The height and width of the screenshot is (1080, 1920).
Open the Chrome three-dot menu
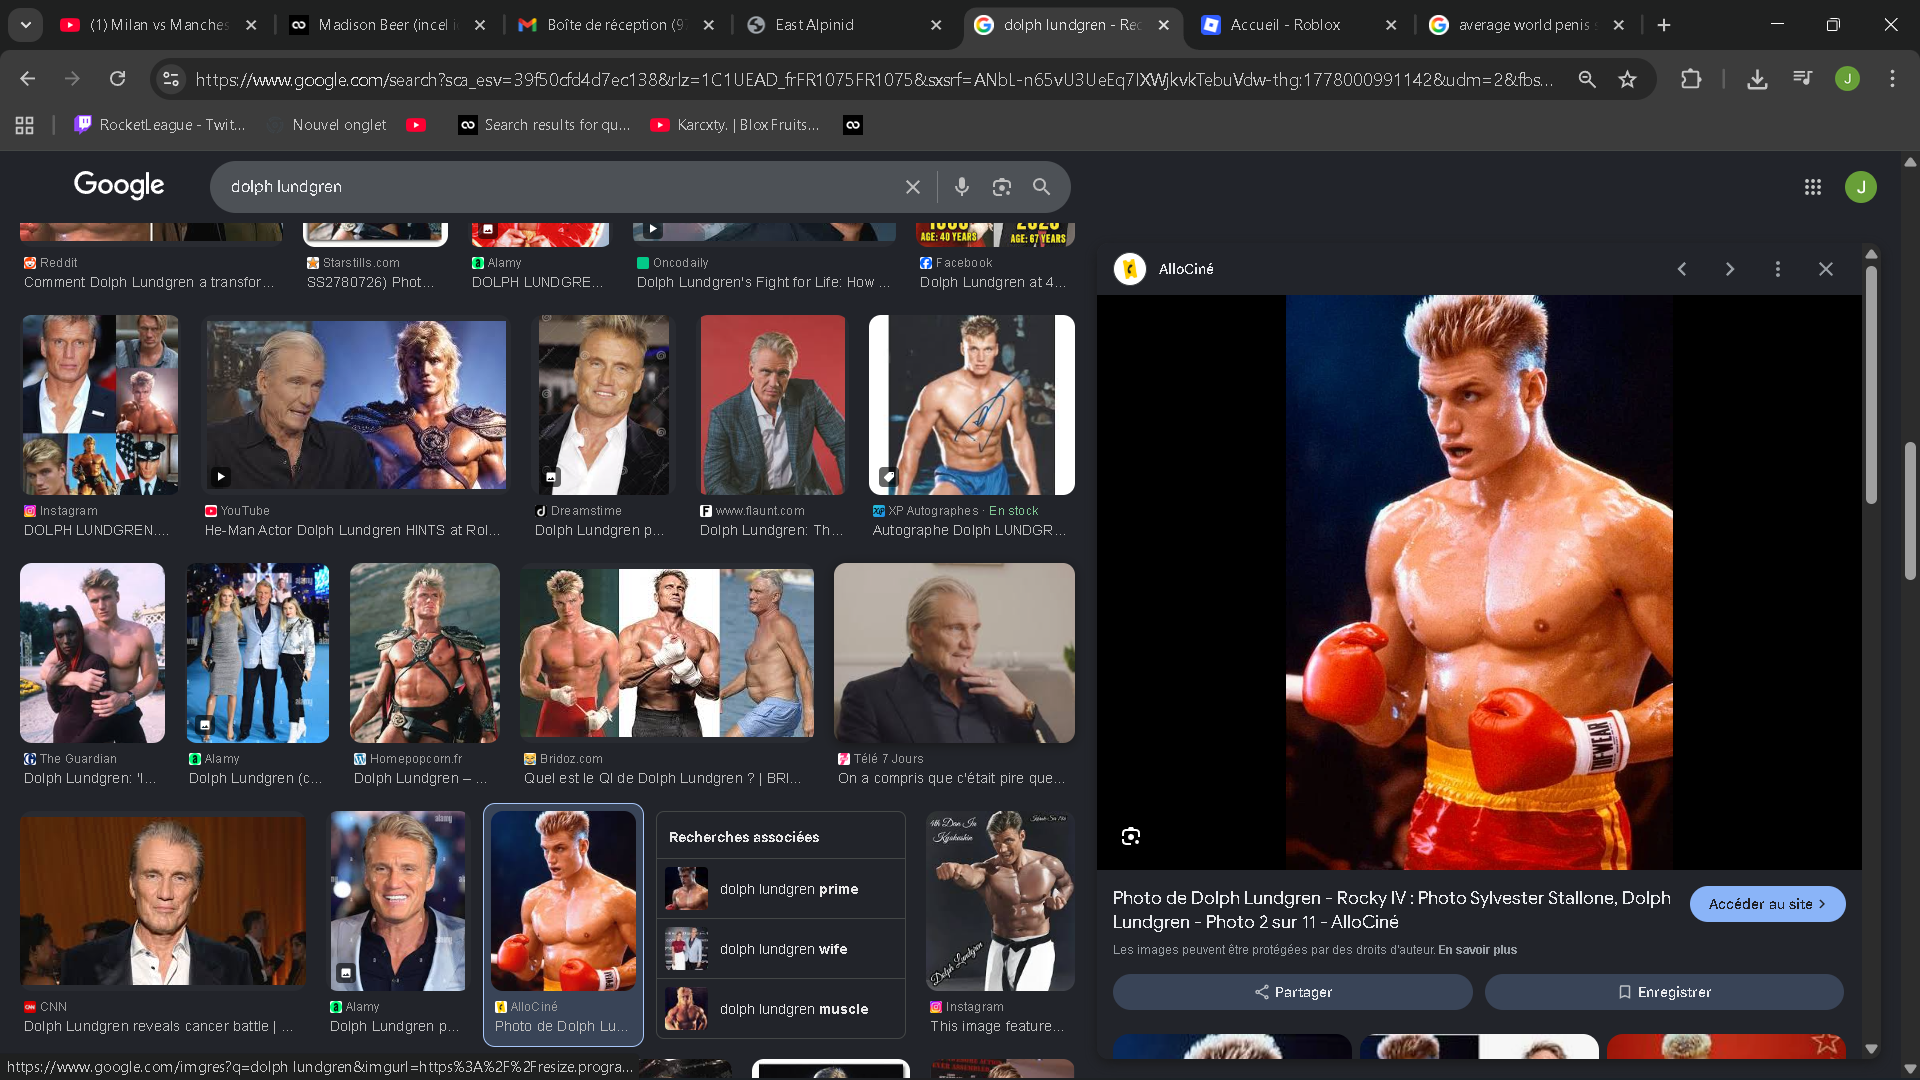pos(1892,79)
